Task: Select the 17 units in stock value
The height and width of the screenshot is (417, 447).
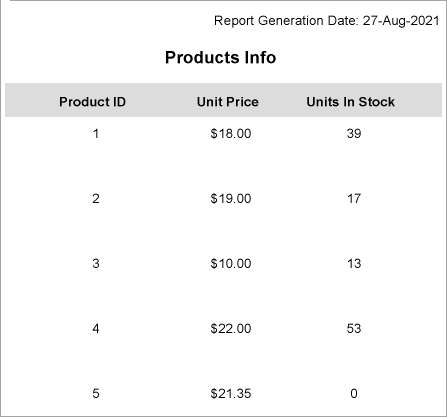Action: (354, 199)
